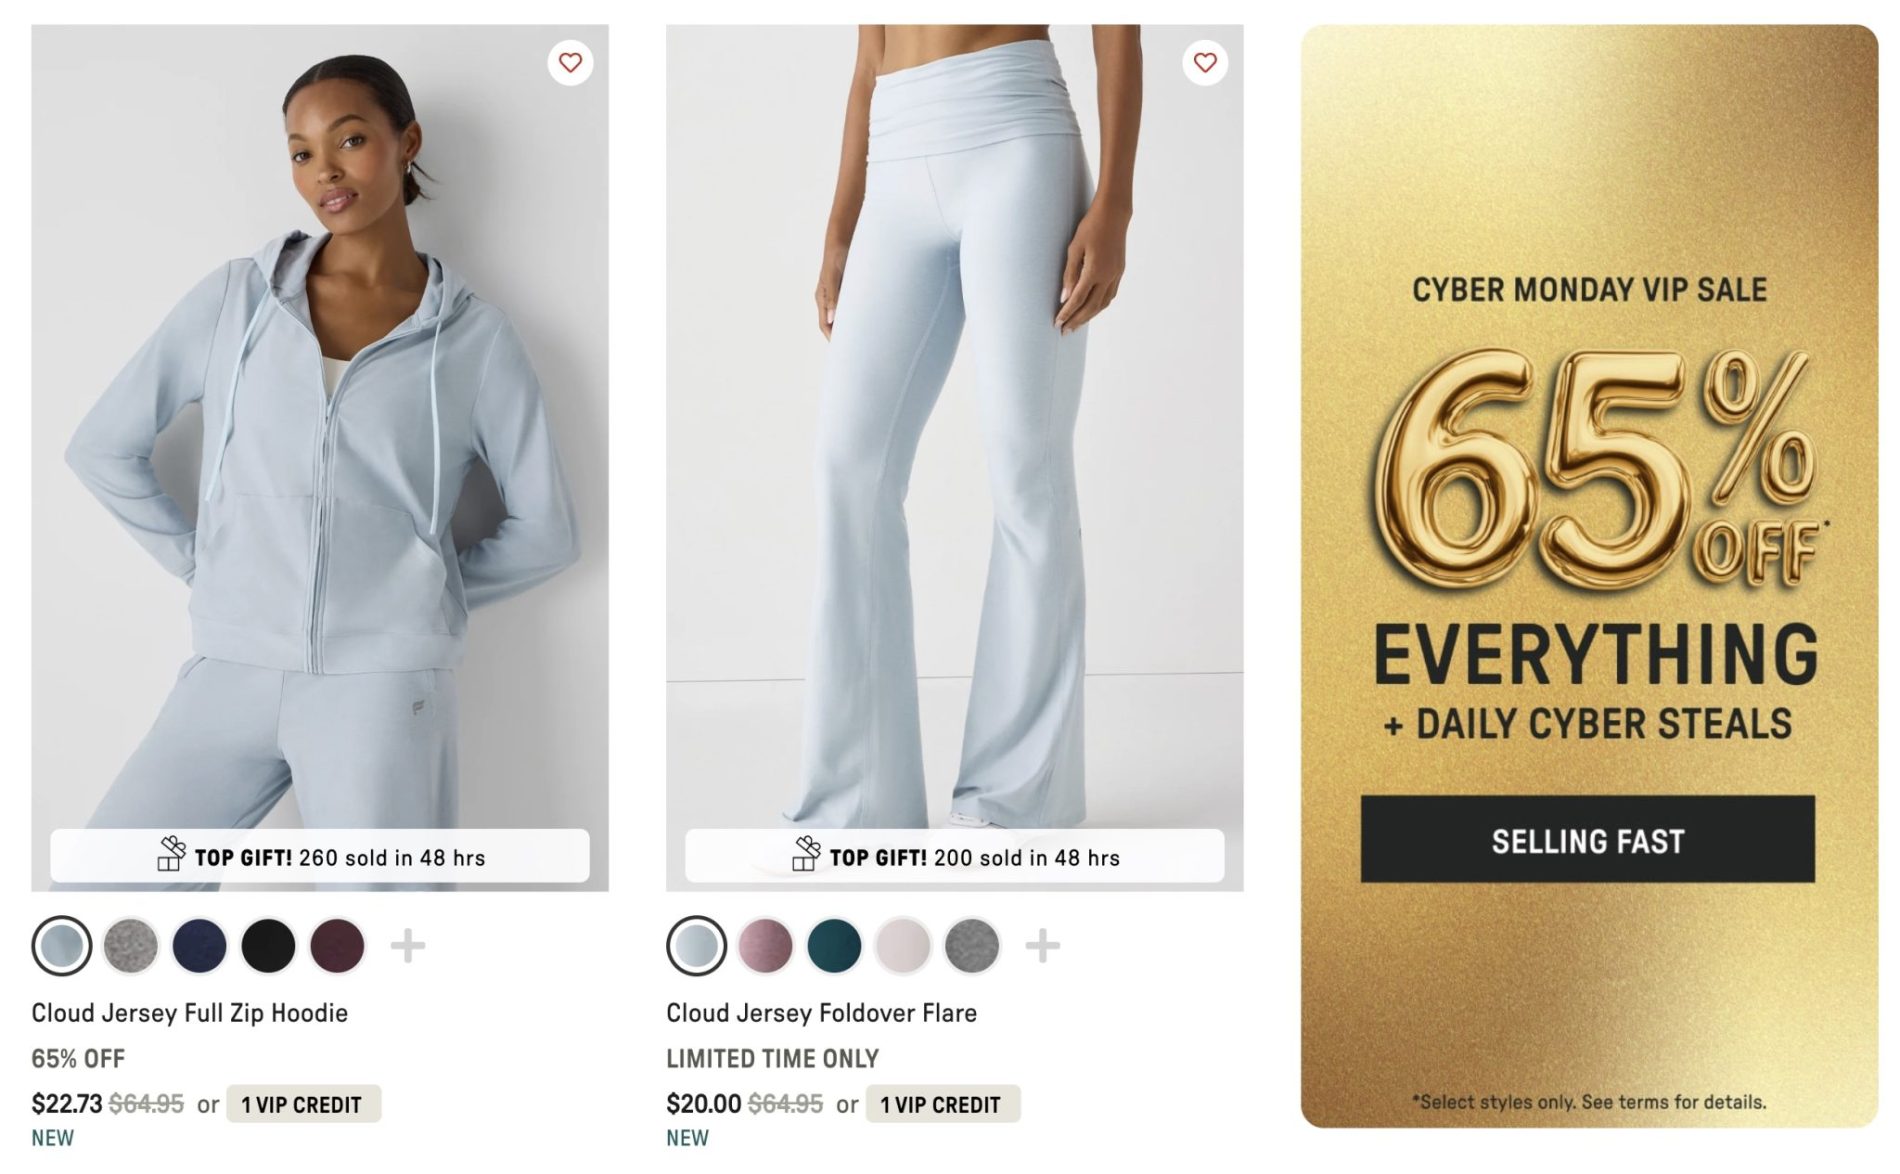Choose the burgundy hoodie swatch
This screenshot has width=1900, height=1174.
(x=337, y=945)
